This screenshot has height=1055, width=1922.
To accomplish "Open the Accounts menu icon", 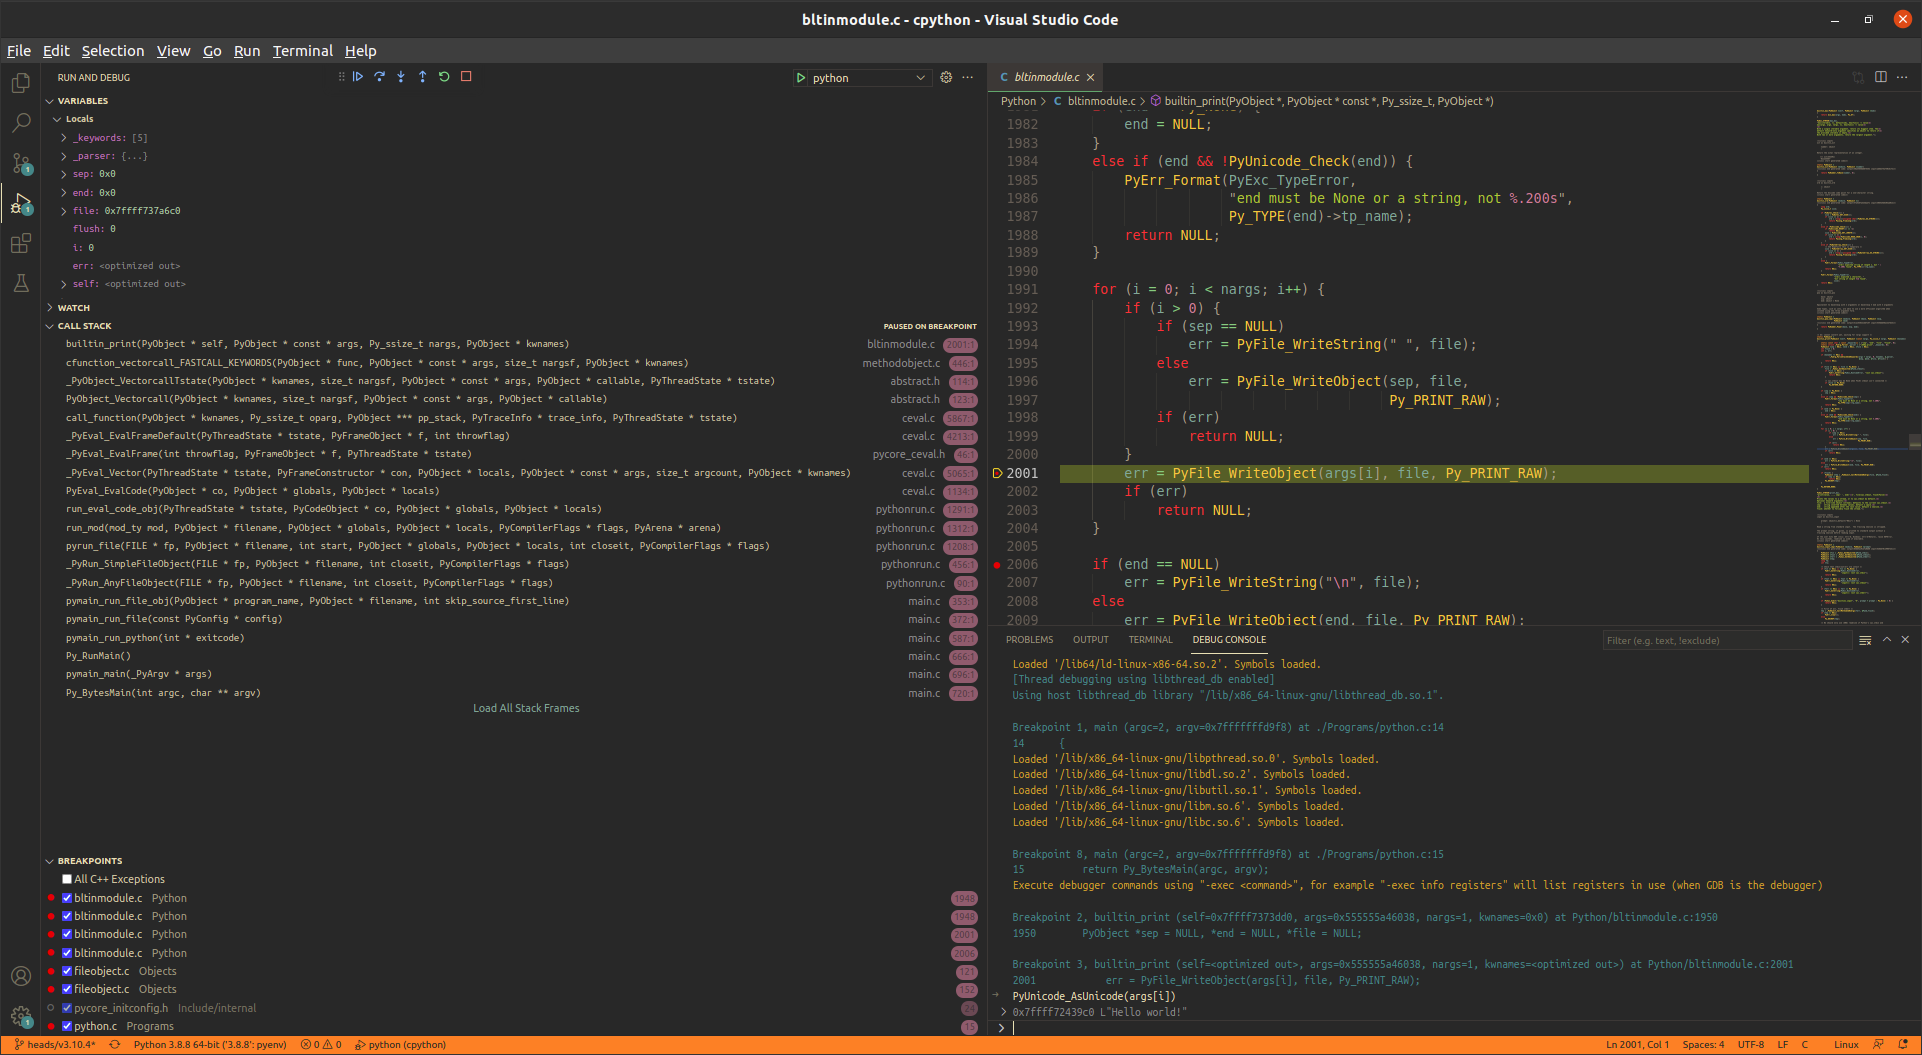I will [x=20, y=976].
